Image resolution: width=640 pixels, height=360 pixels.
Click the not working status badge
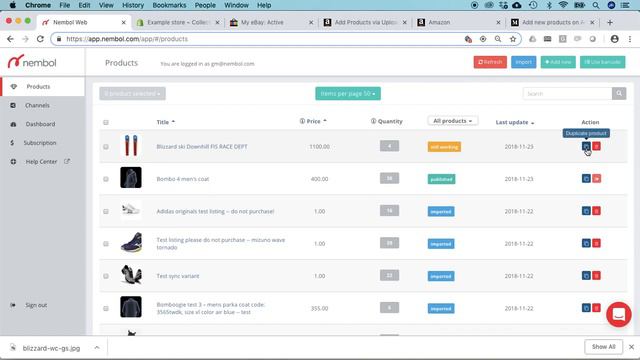pos(444,147)
